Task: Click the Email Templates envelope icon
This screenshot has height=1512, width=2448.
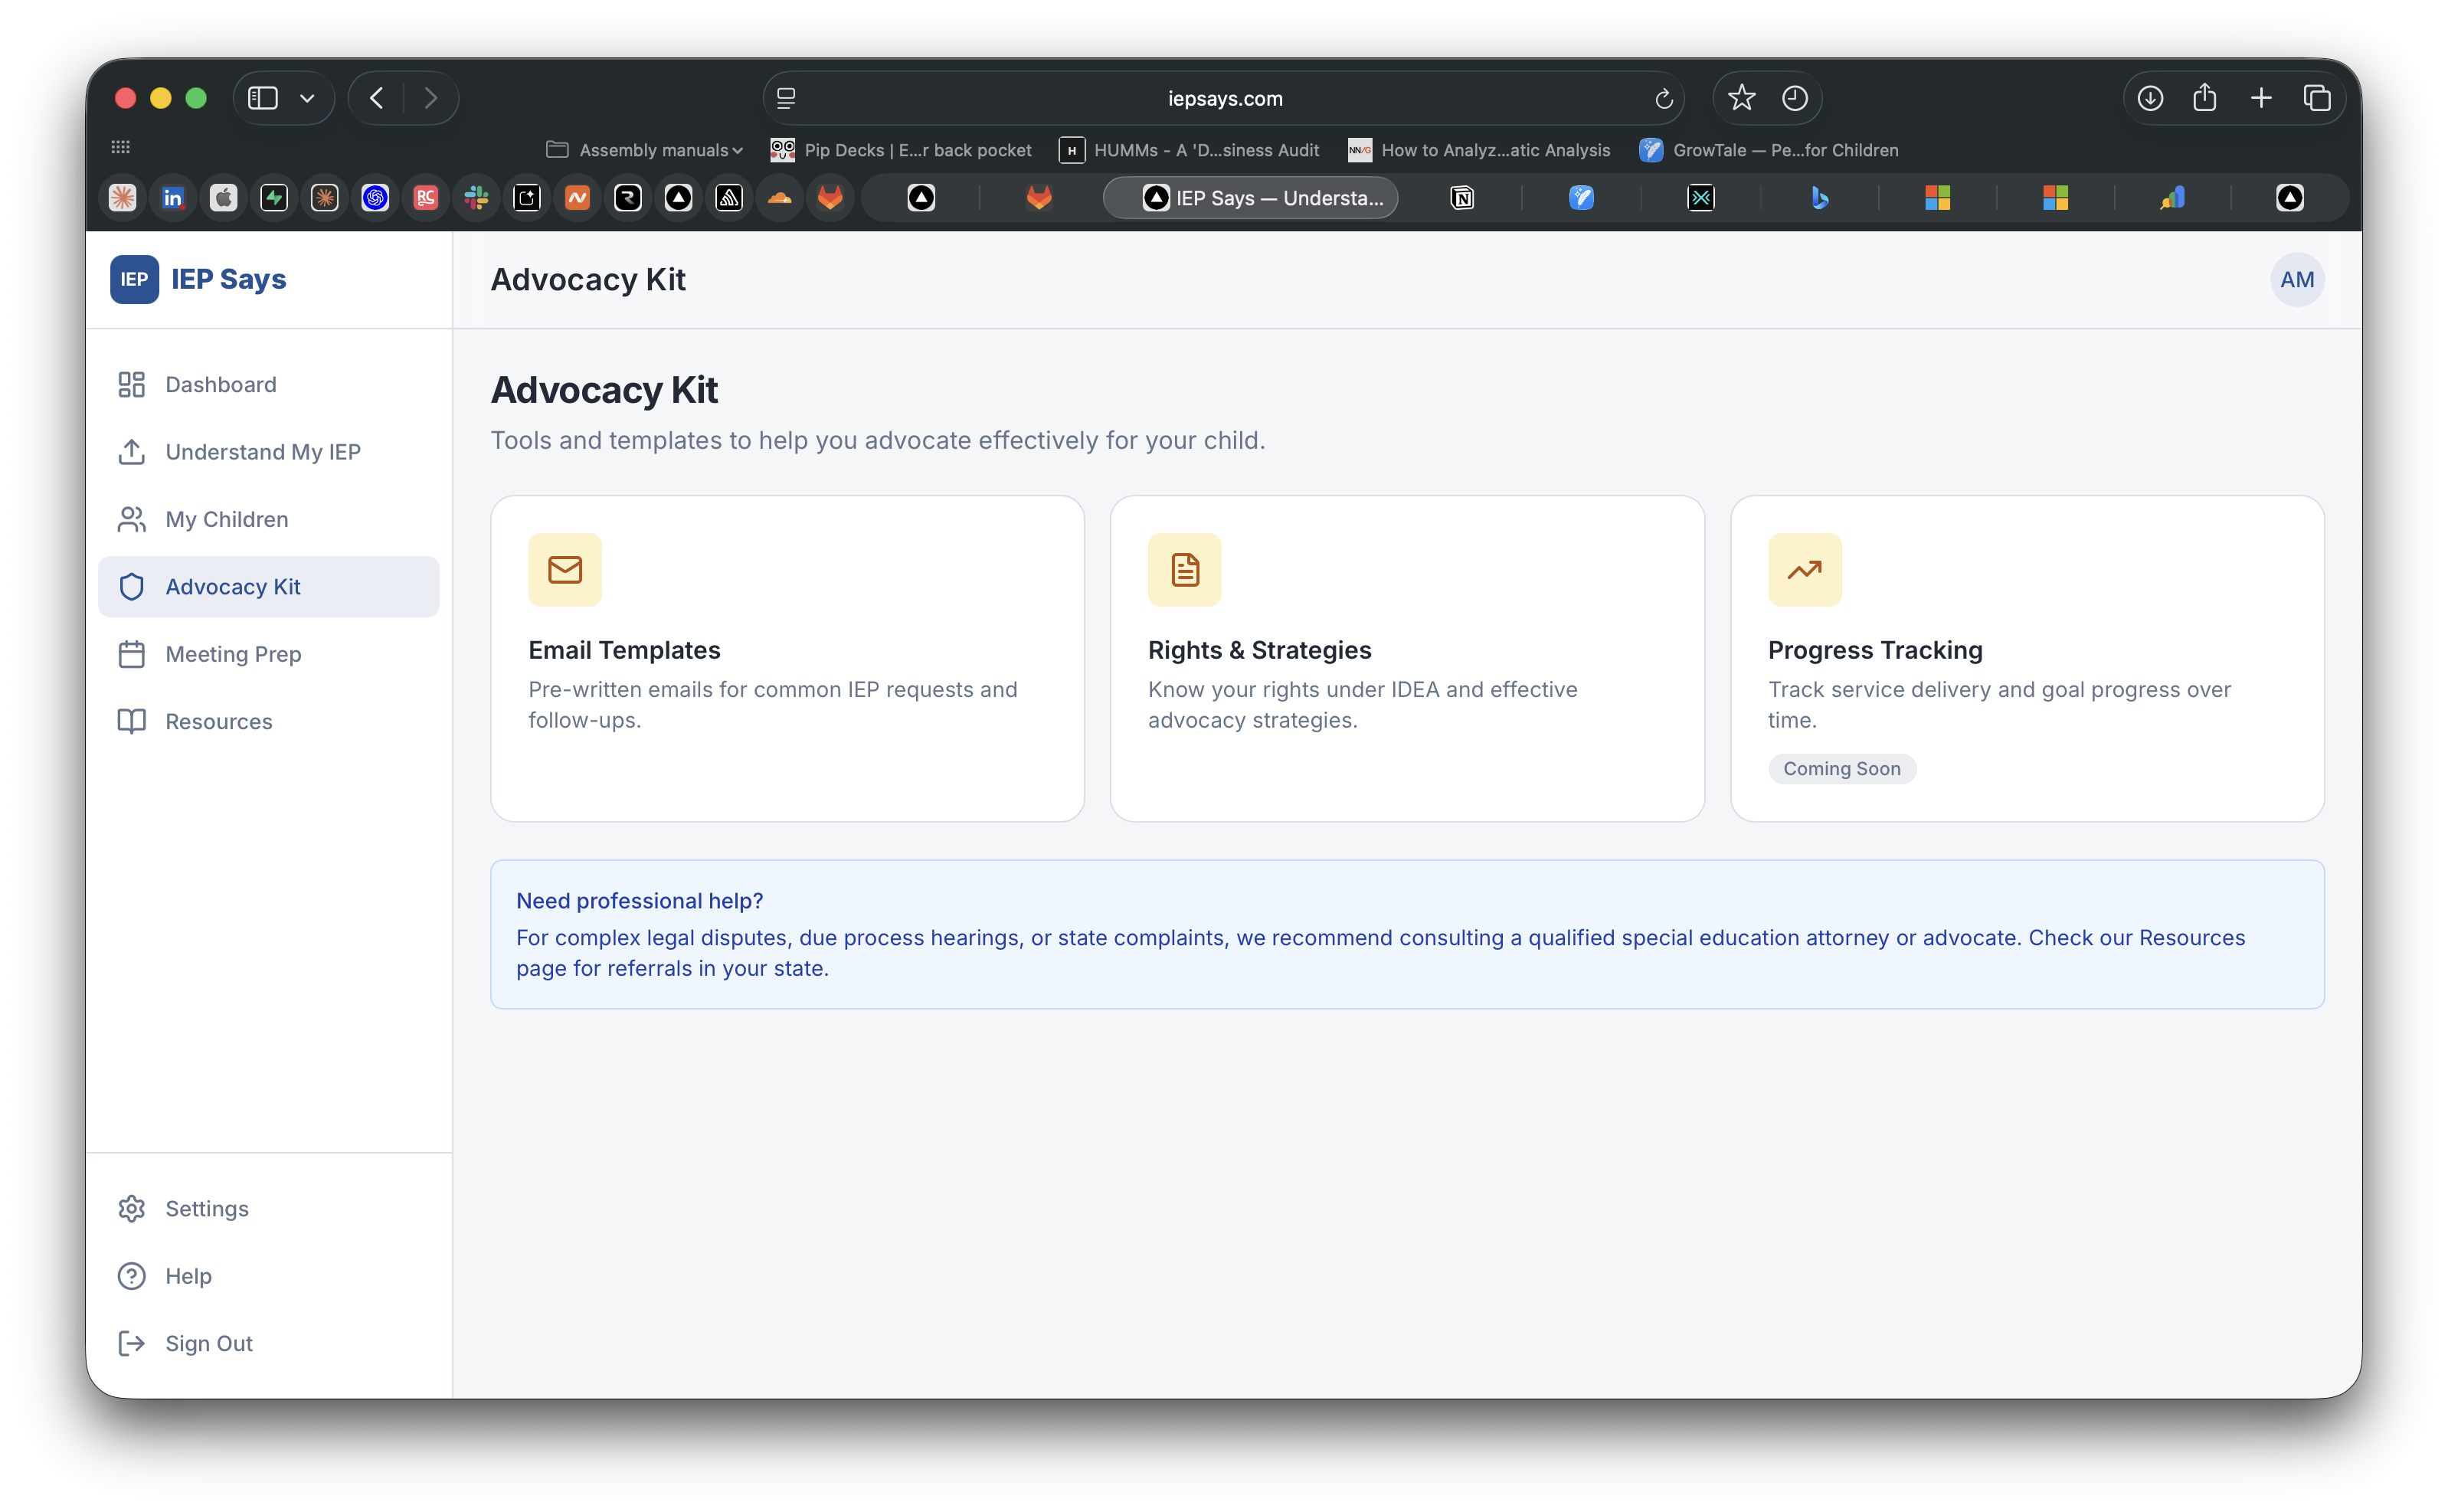Action: tap(565, 570)
